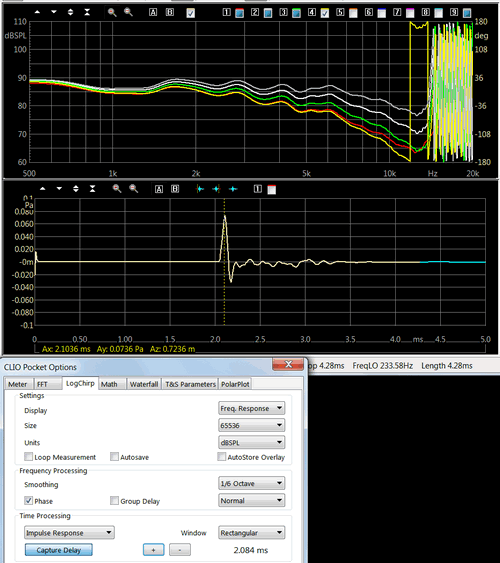The image size is (500, 563).
Task: Select overlay number 1 in frequency toolbar
Action: 226,12
